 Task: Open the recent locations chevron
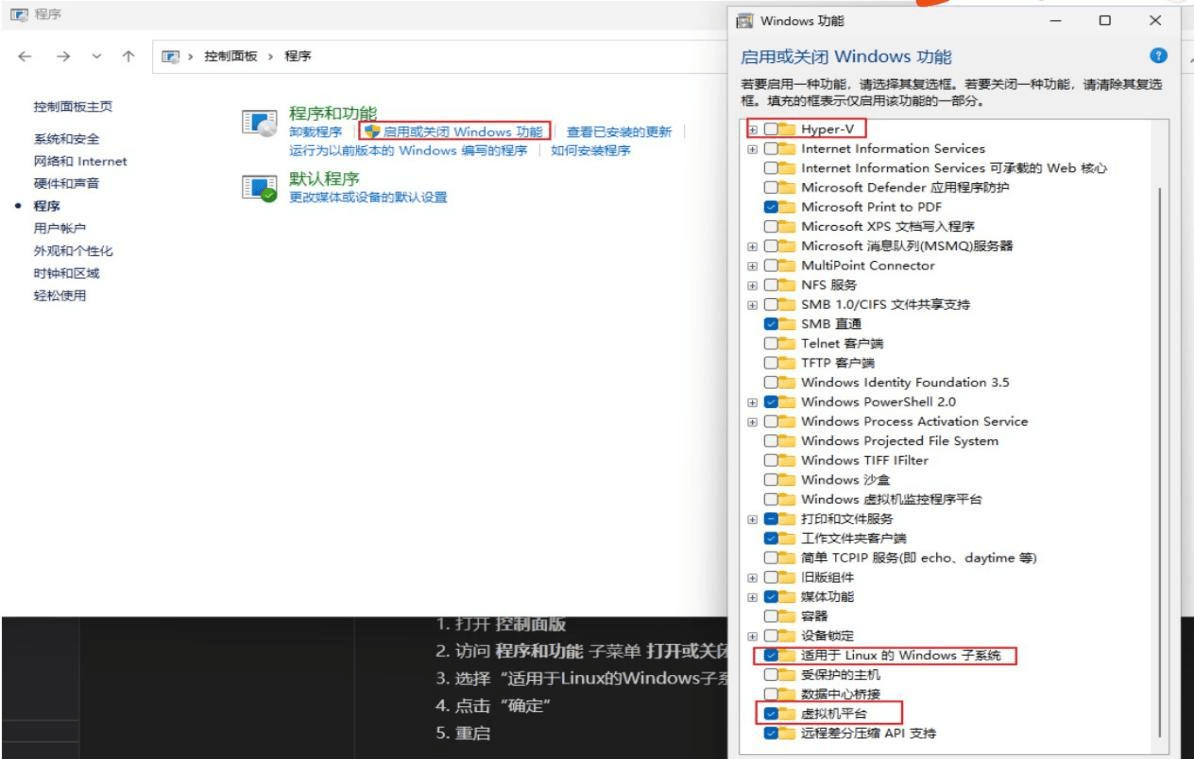coord(97,56)
